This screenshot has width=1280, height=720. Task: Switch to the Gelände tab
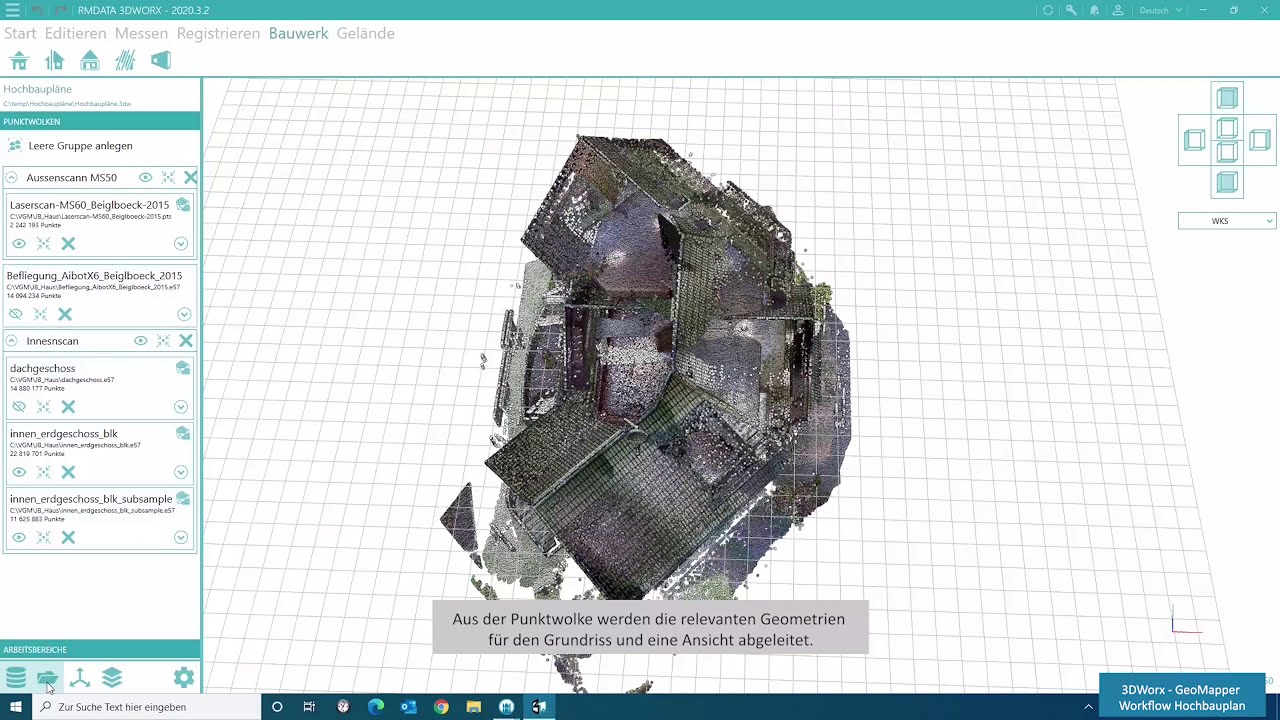tap(365, 33)
